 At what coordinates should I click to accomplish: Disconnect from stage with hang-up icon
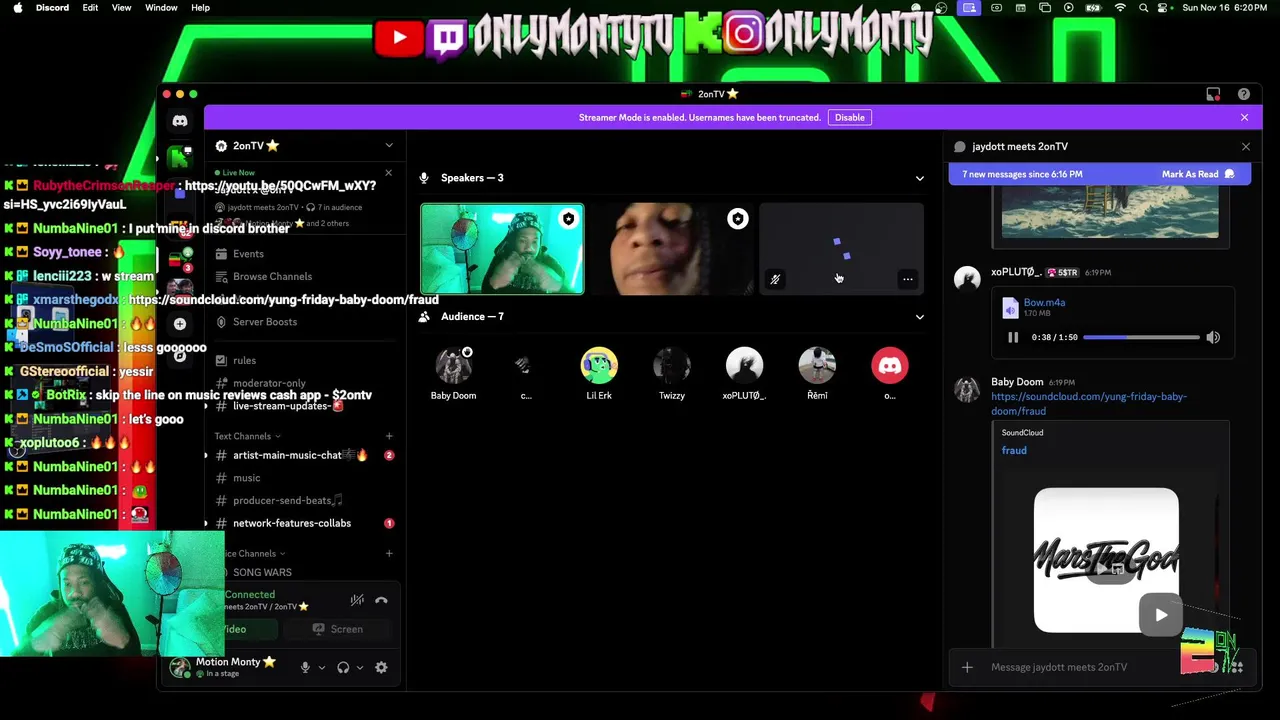click(x=381, y=600)
